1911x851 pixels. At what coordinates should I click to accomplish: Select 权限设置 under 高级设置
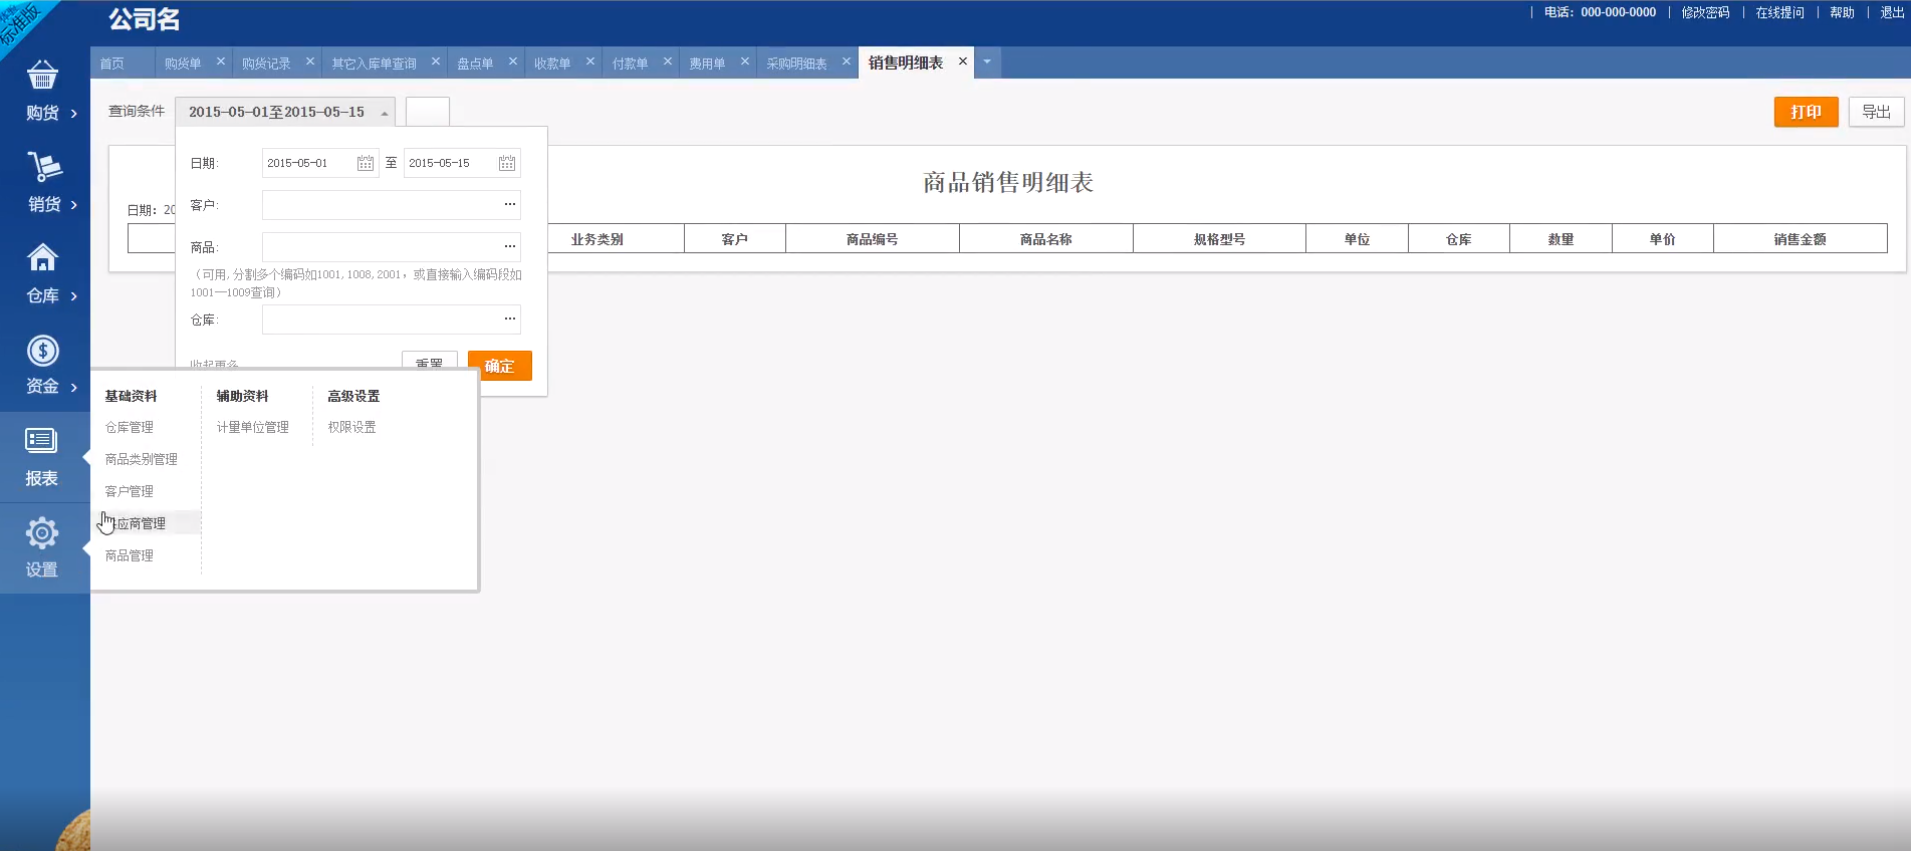click(352, 427)
